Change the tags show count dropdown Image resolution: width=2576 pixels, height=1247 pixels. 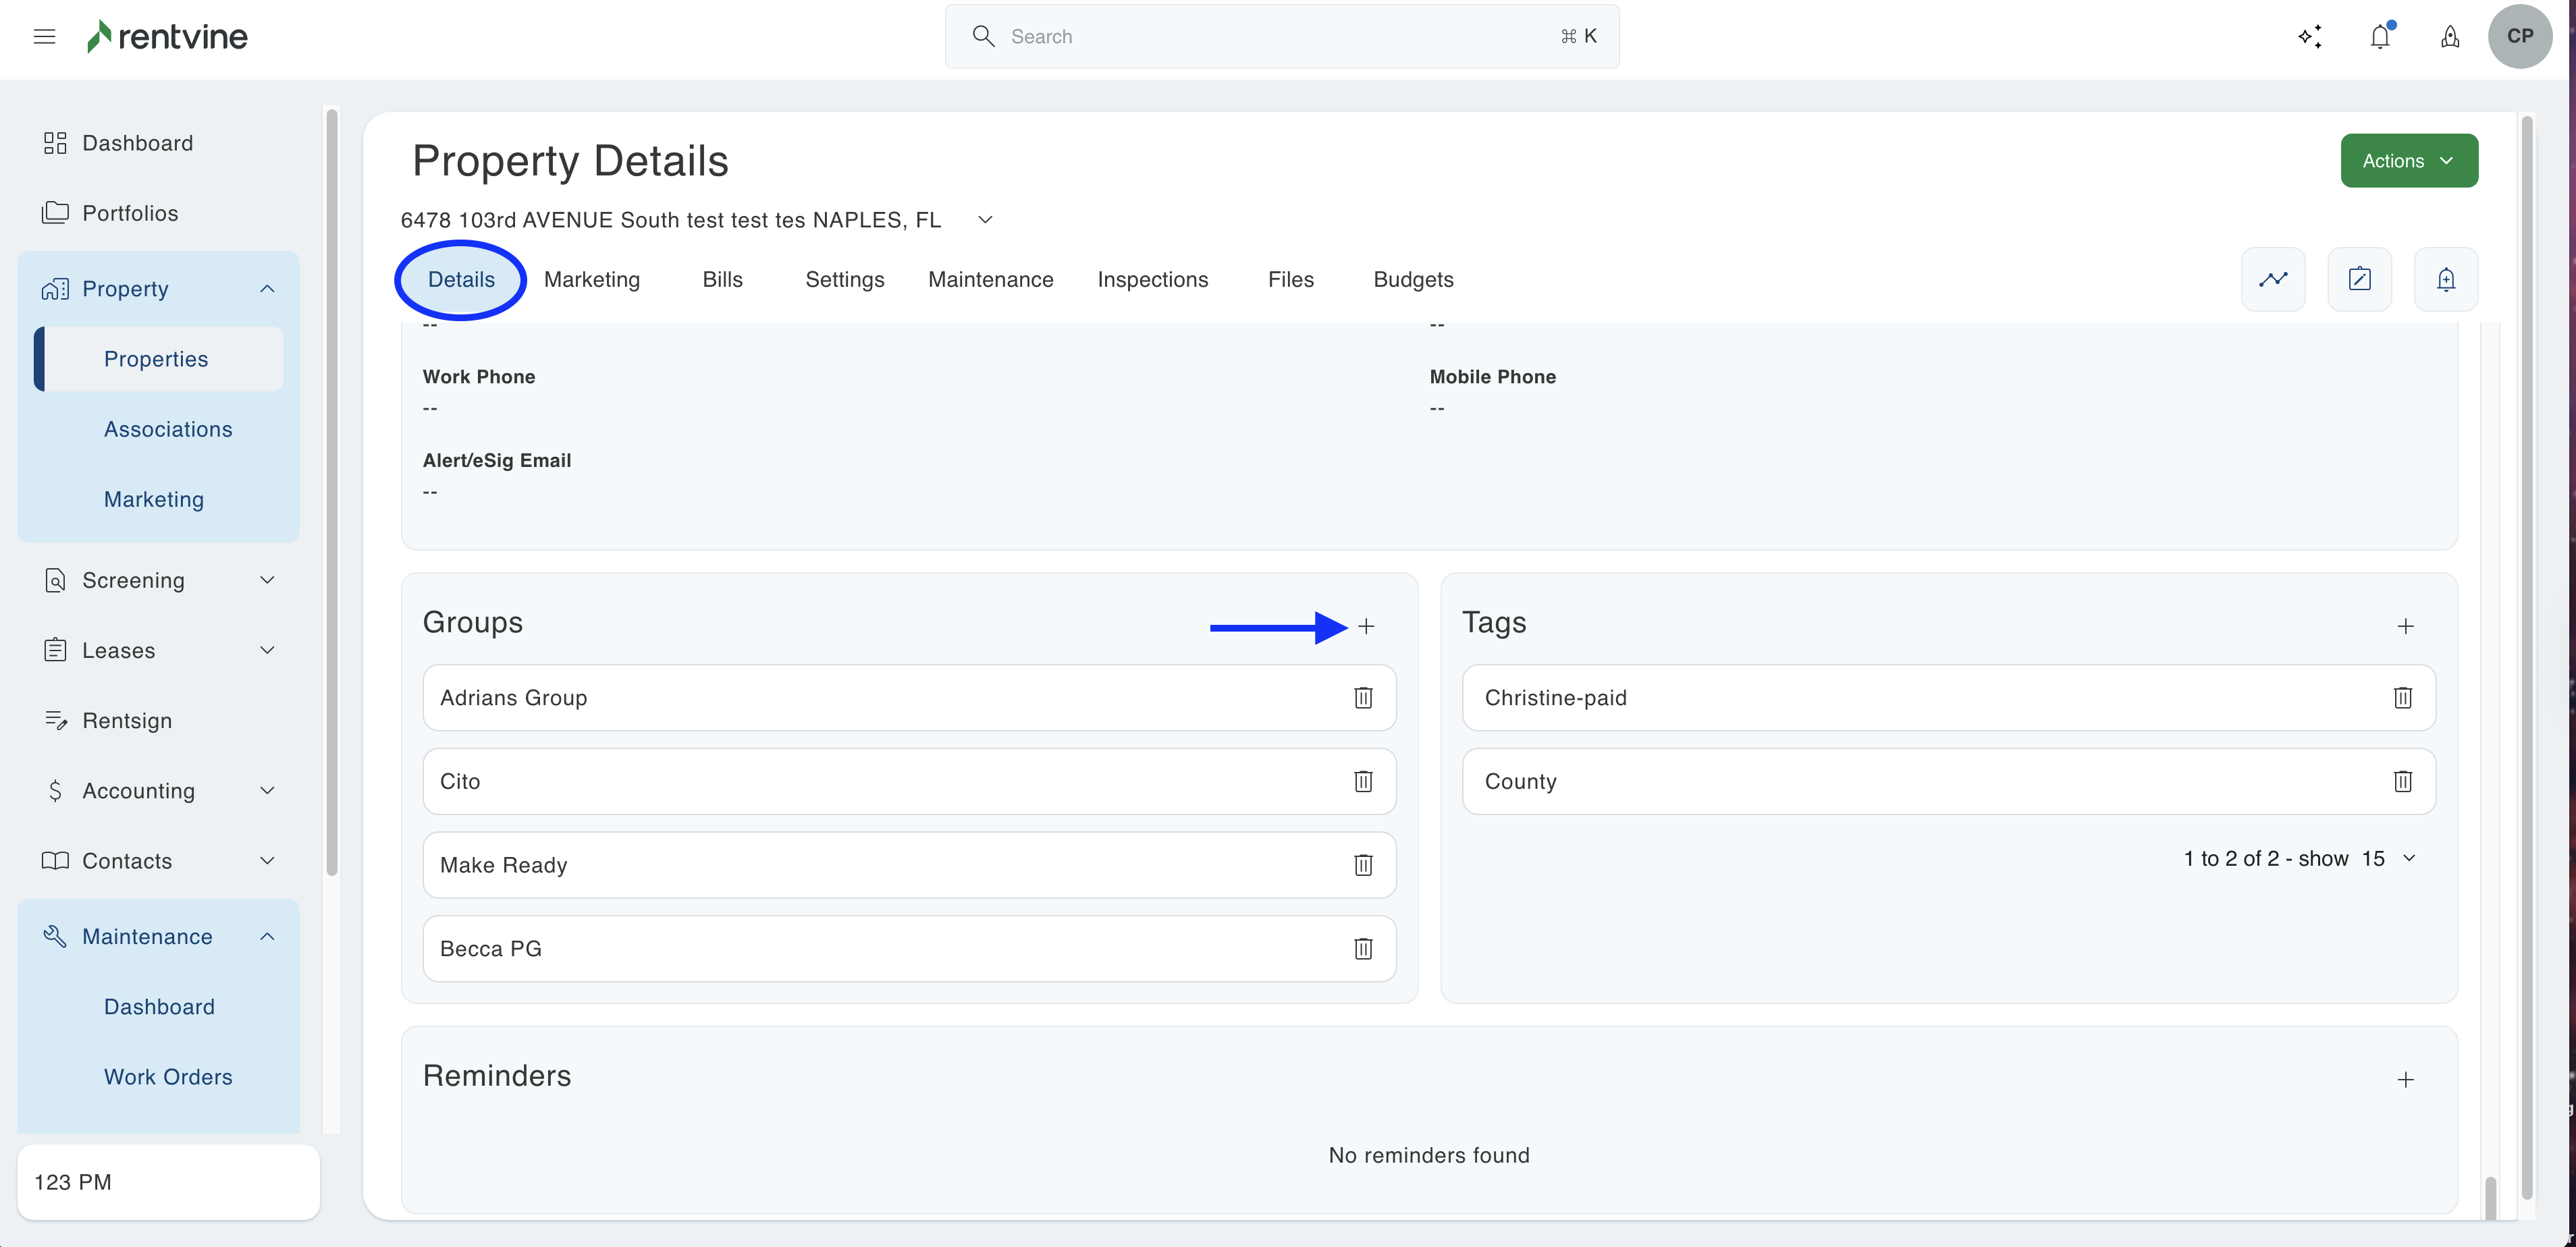point(2388,859)
